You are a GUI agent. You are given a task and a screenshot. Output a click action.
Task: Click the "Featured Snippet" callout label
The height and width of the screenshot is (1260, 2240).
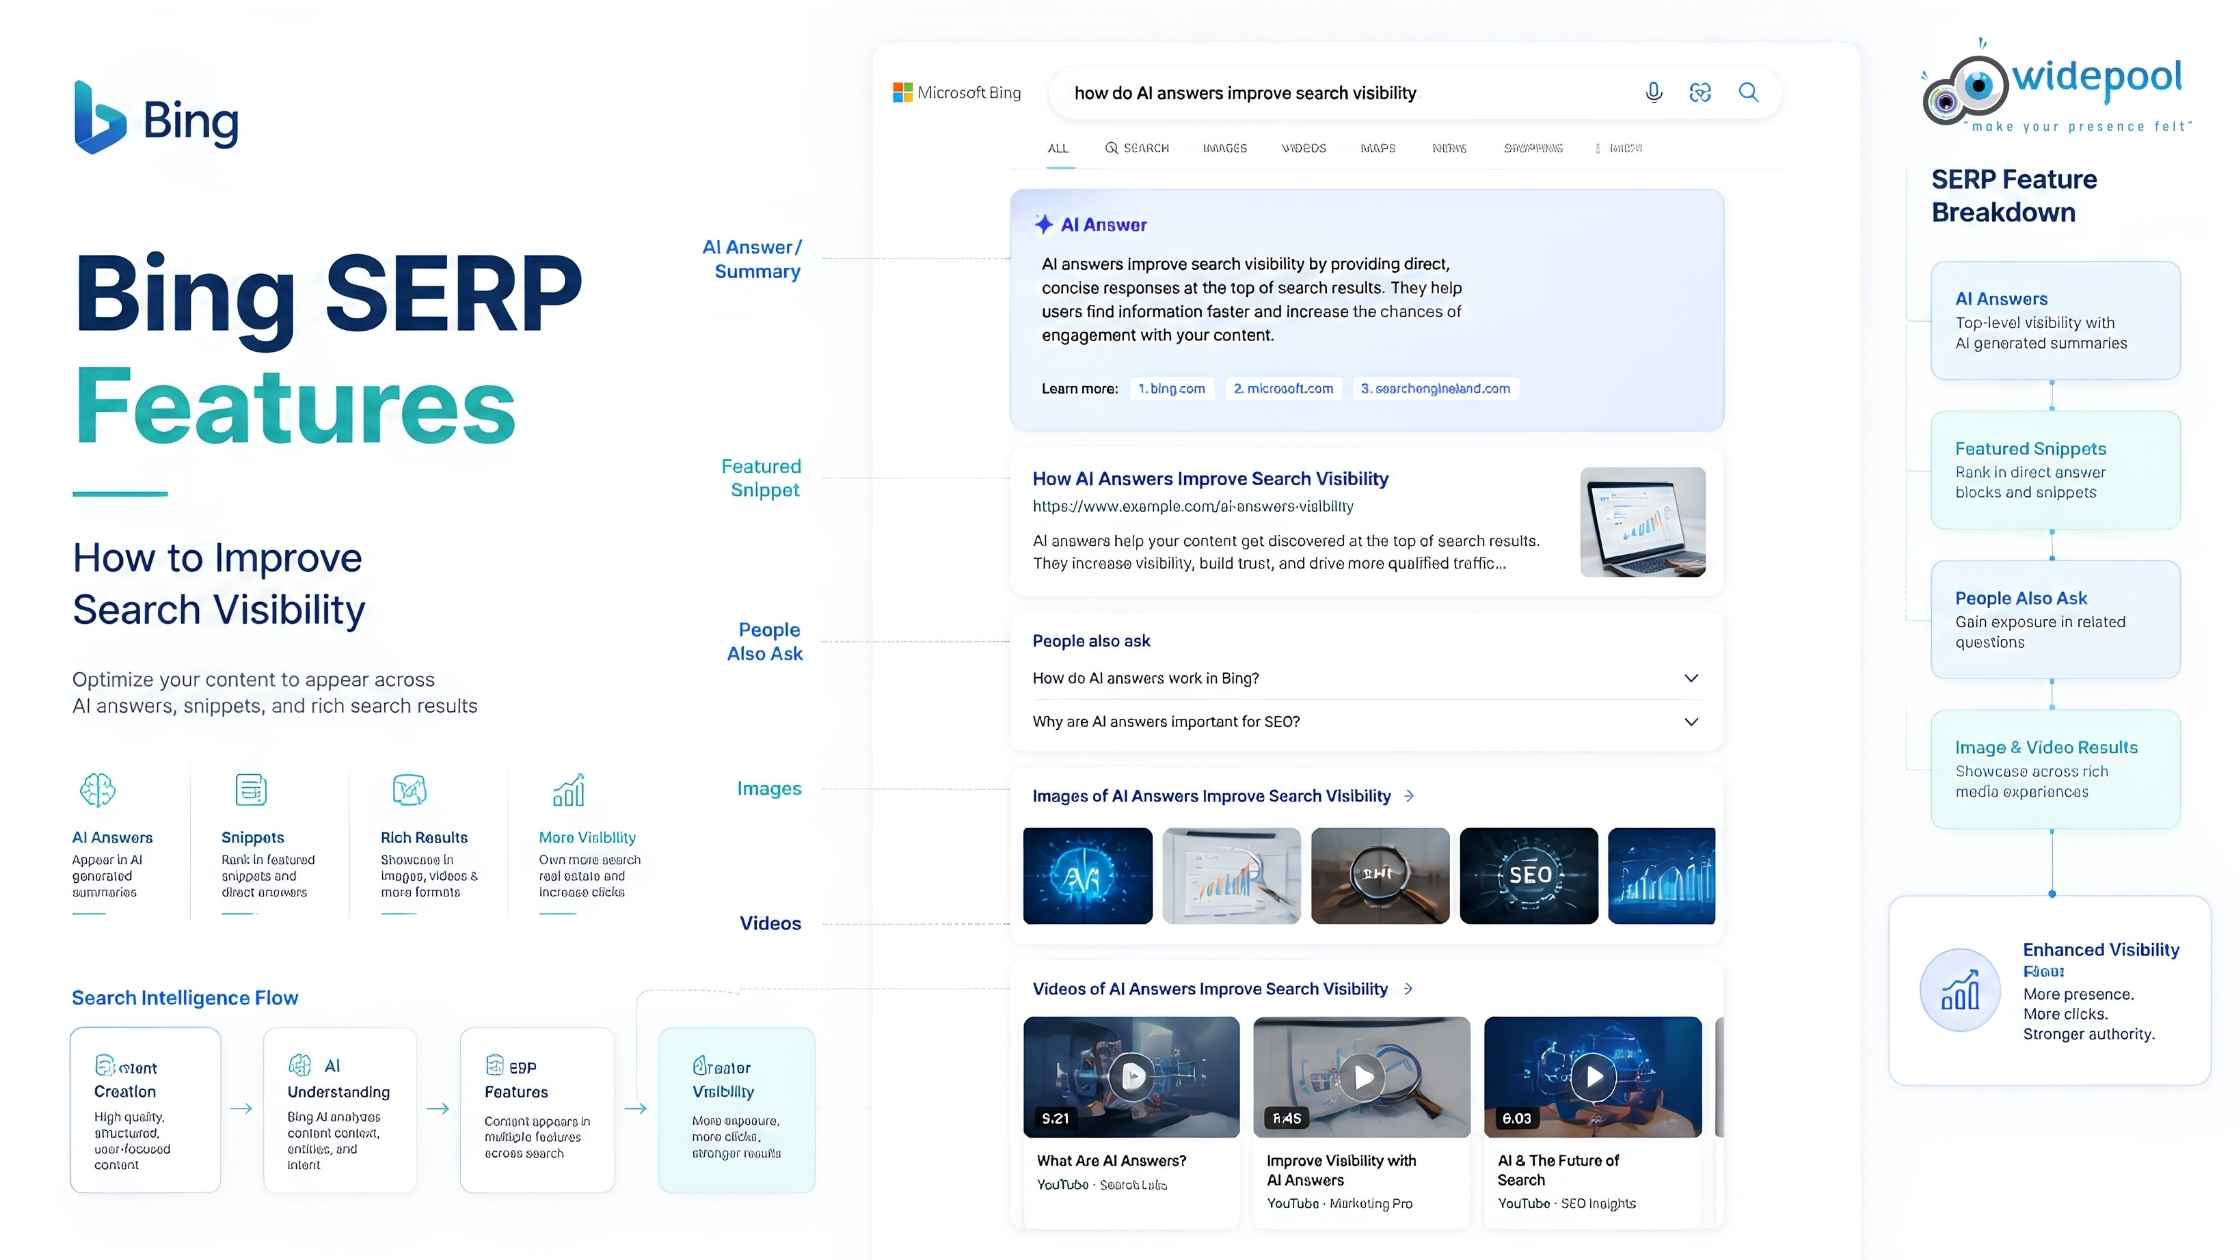point(761,478)
